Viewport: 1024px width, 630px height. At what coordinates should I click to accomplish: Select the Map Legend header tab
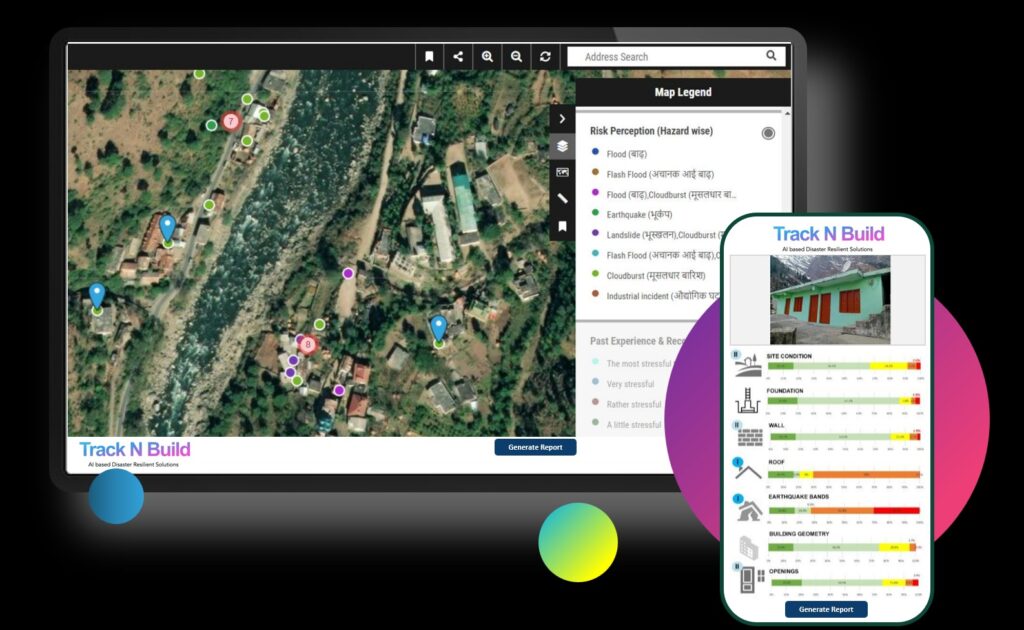683,92
